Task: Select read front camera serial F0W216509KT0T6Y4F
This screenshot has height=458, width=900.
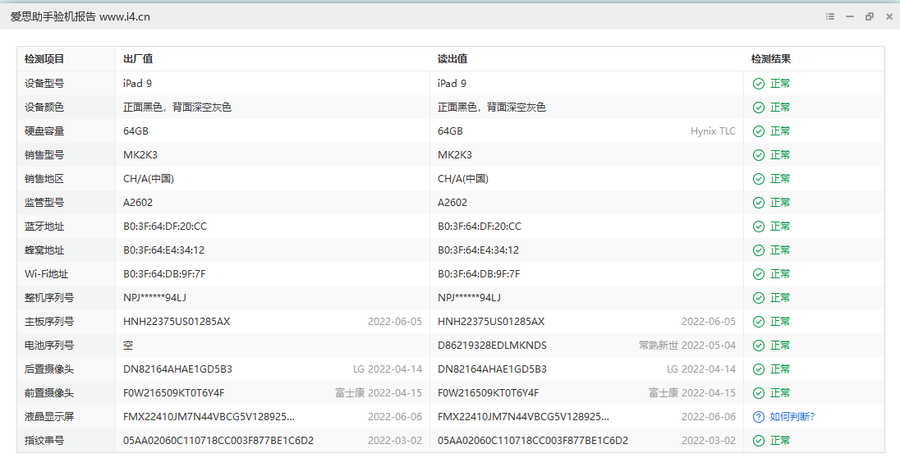Action: coord(488,393)
